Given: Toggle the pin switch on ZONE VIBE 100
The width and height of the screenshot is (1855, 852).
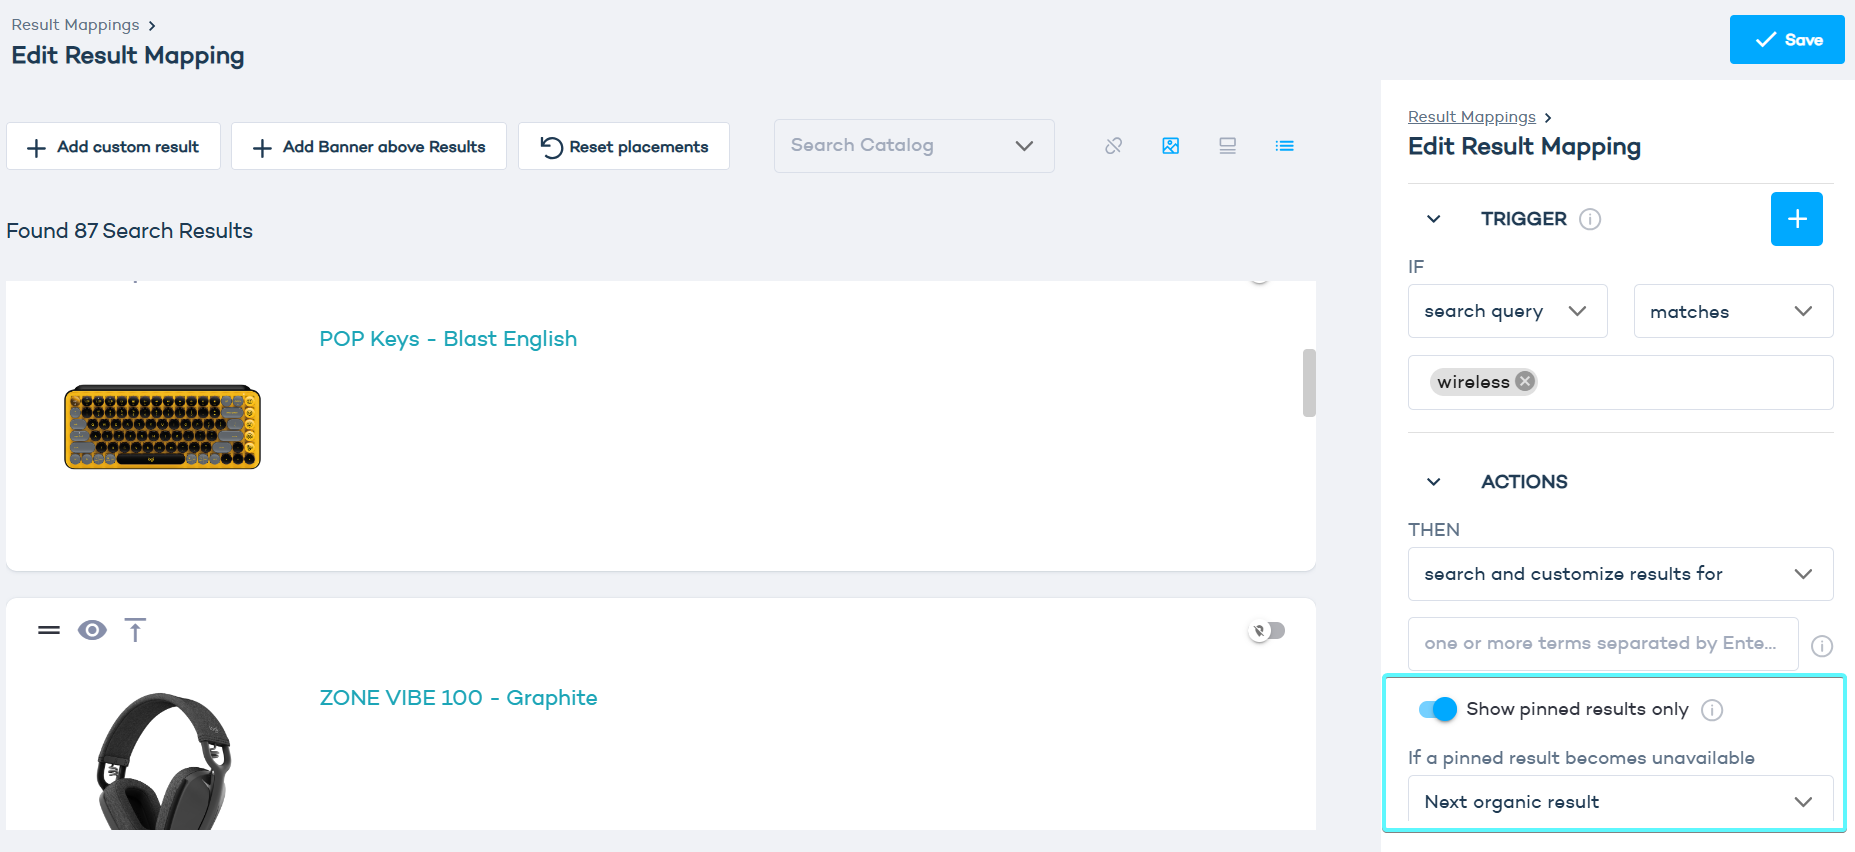Looking at the screenshot, I should tap(1268, 631).
